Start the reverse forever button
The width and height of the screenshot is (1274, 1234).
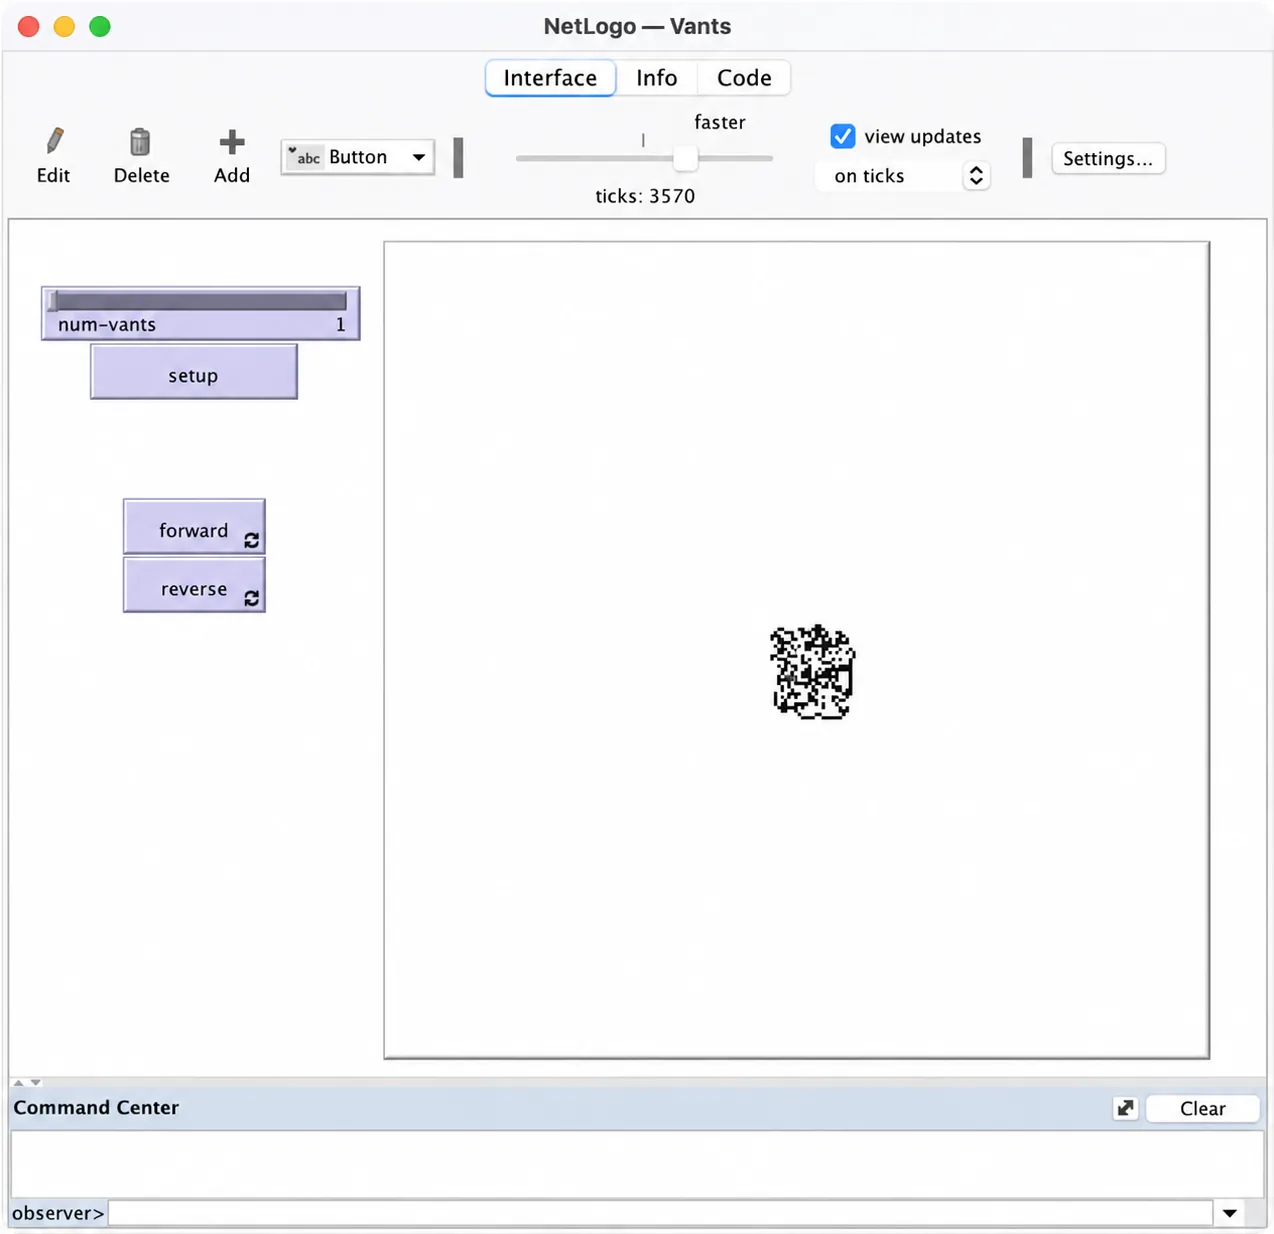pos(194,585)
